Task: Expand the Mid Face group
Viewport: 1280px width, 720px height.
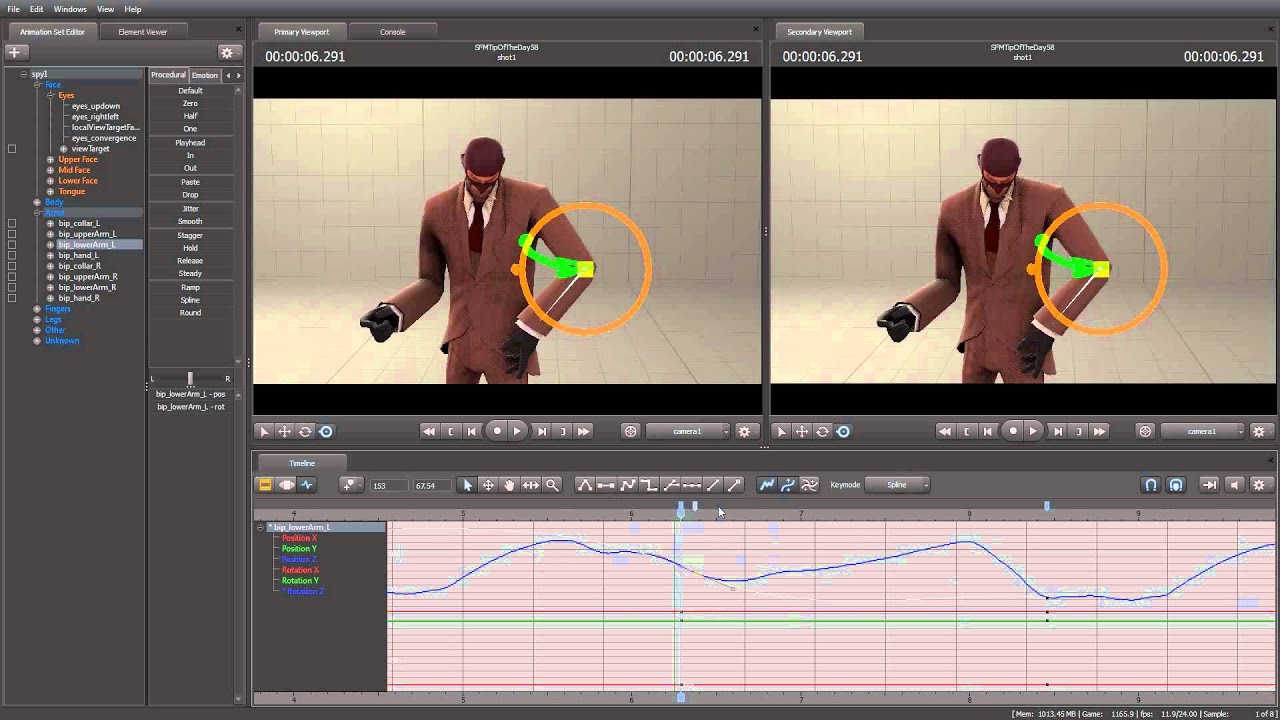Action: click(50, 170)
